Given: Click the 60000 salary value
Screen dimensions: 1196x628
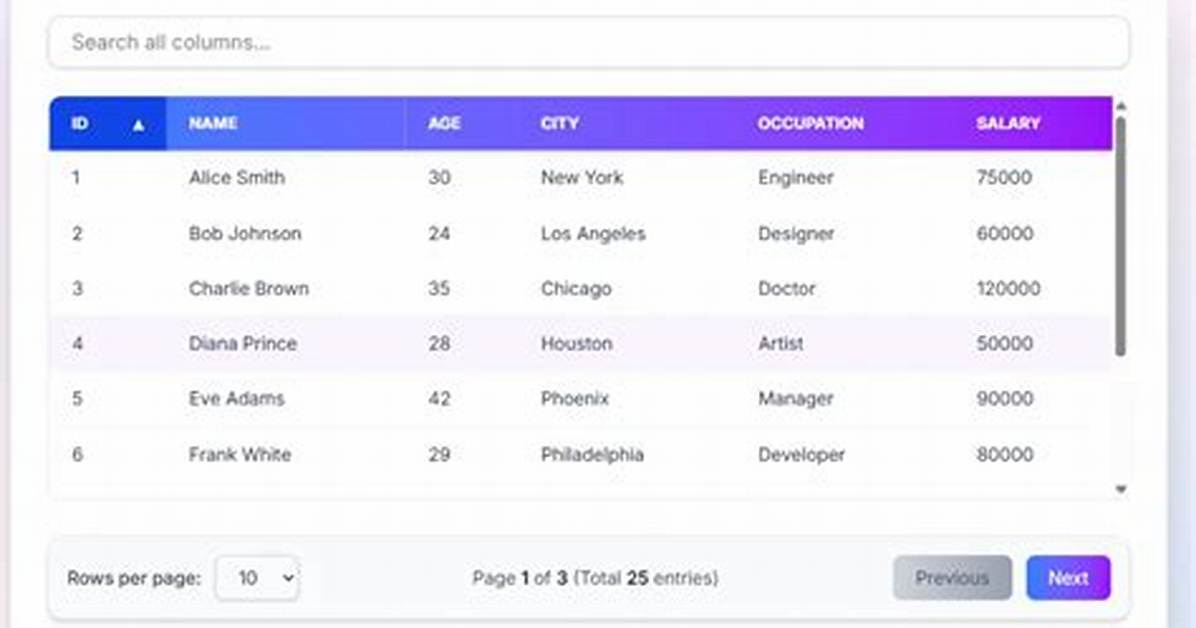Looking at the screenshot, I should (1005, 233).
